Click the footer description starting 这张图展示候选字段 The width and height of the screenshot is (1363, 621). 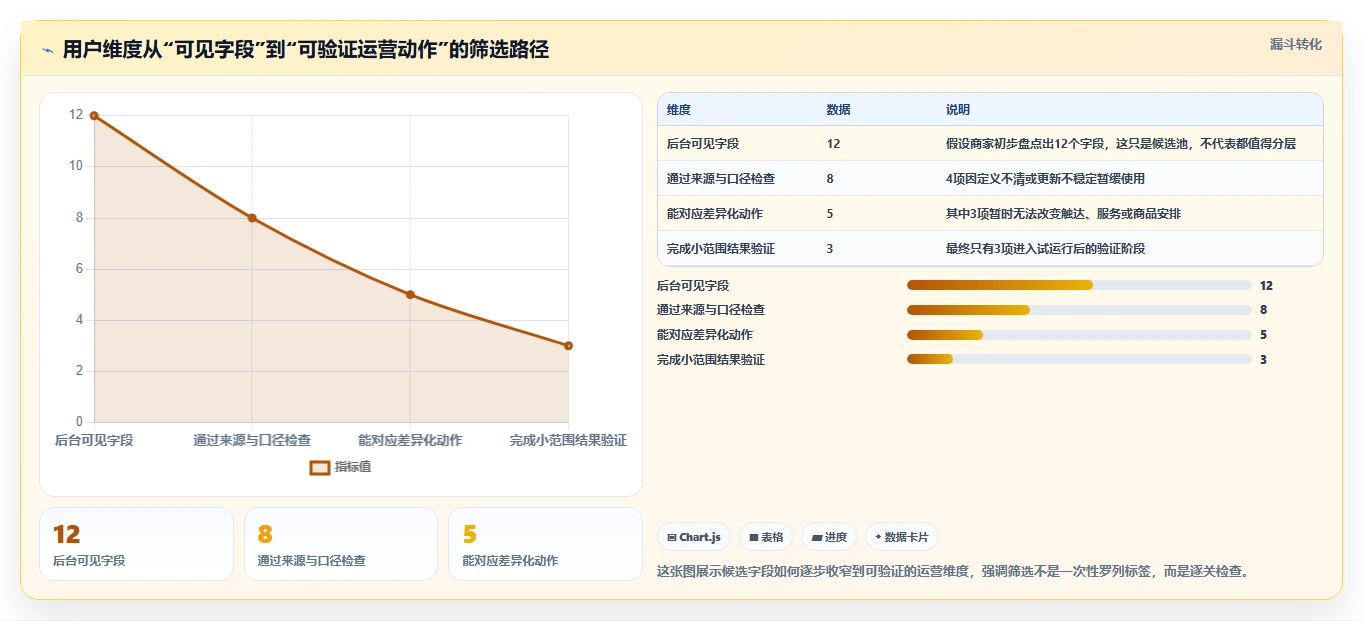point(953,572)
